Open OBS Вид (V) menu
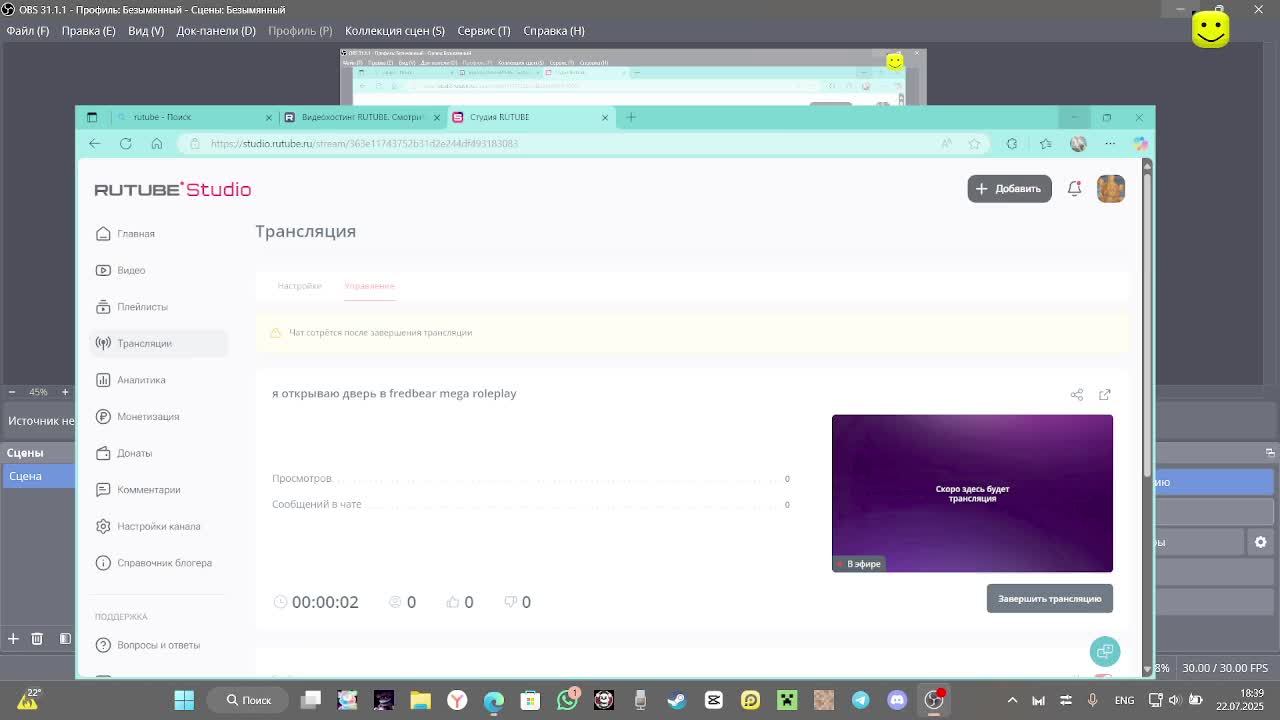This screenshot has width=1280, height=720. pyautogui.click(x=146, y=30)
